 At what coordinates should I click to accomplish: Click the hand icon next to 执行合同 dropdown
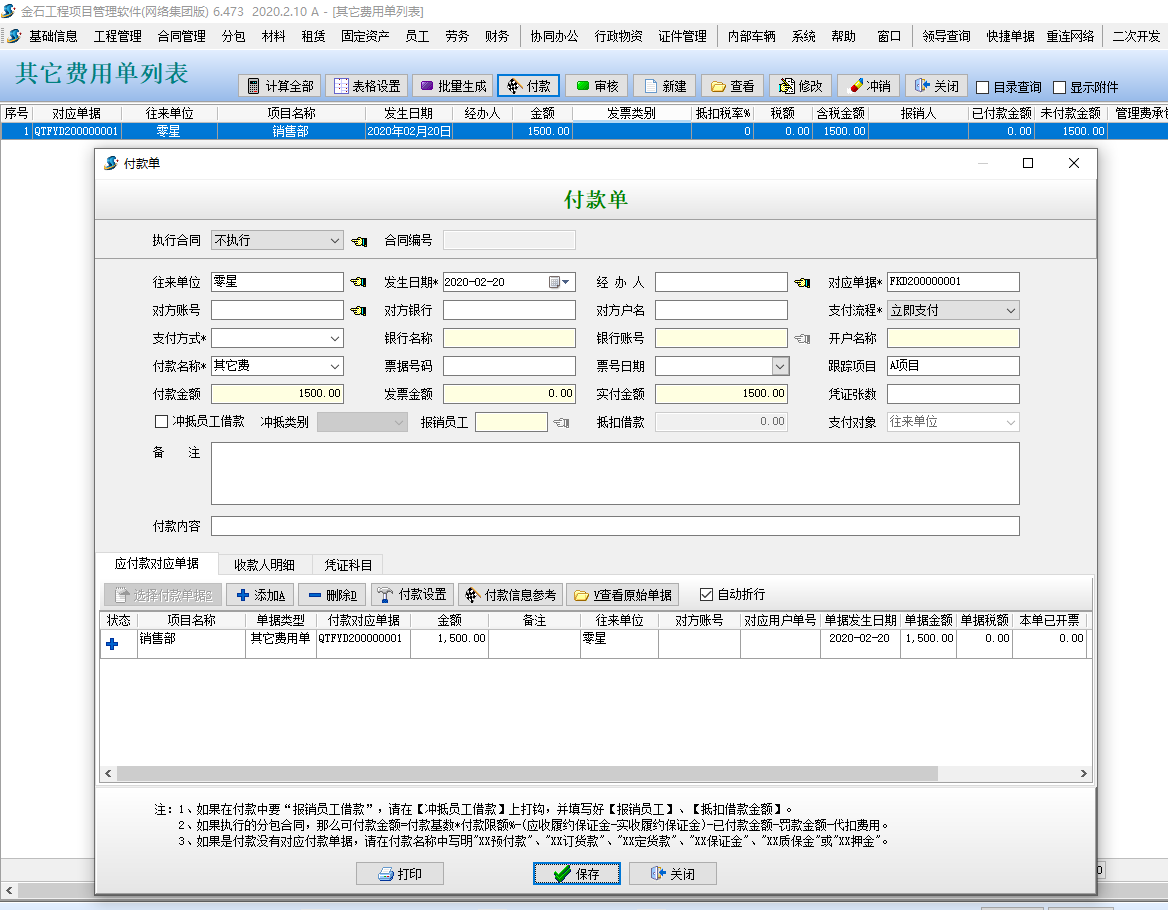coord(360,241)
